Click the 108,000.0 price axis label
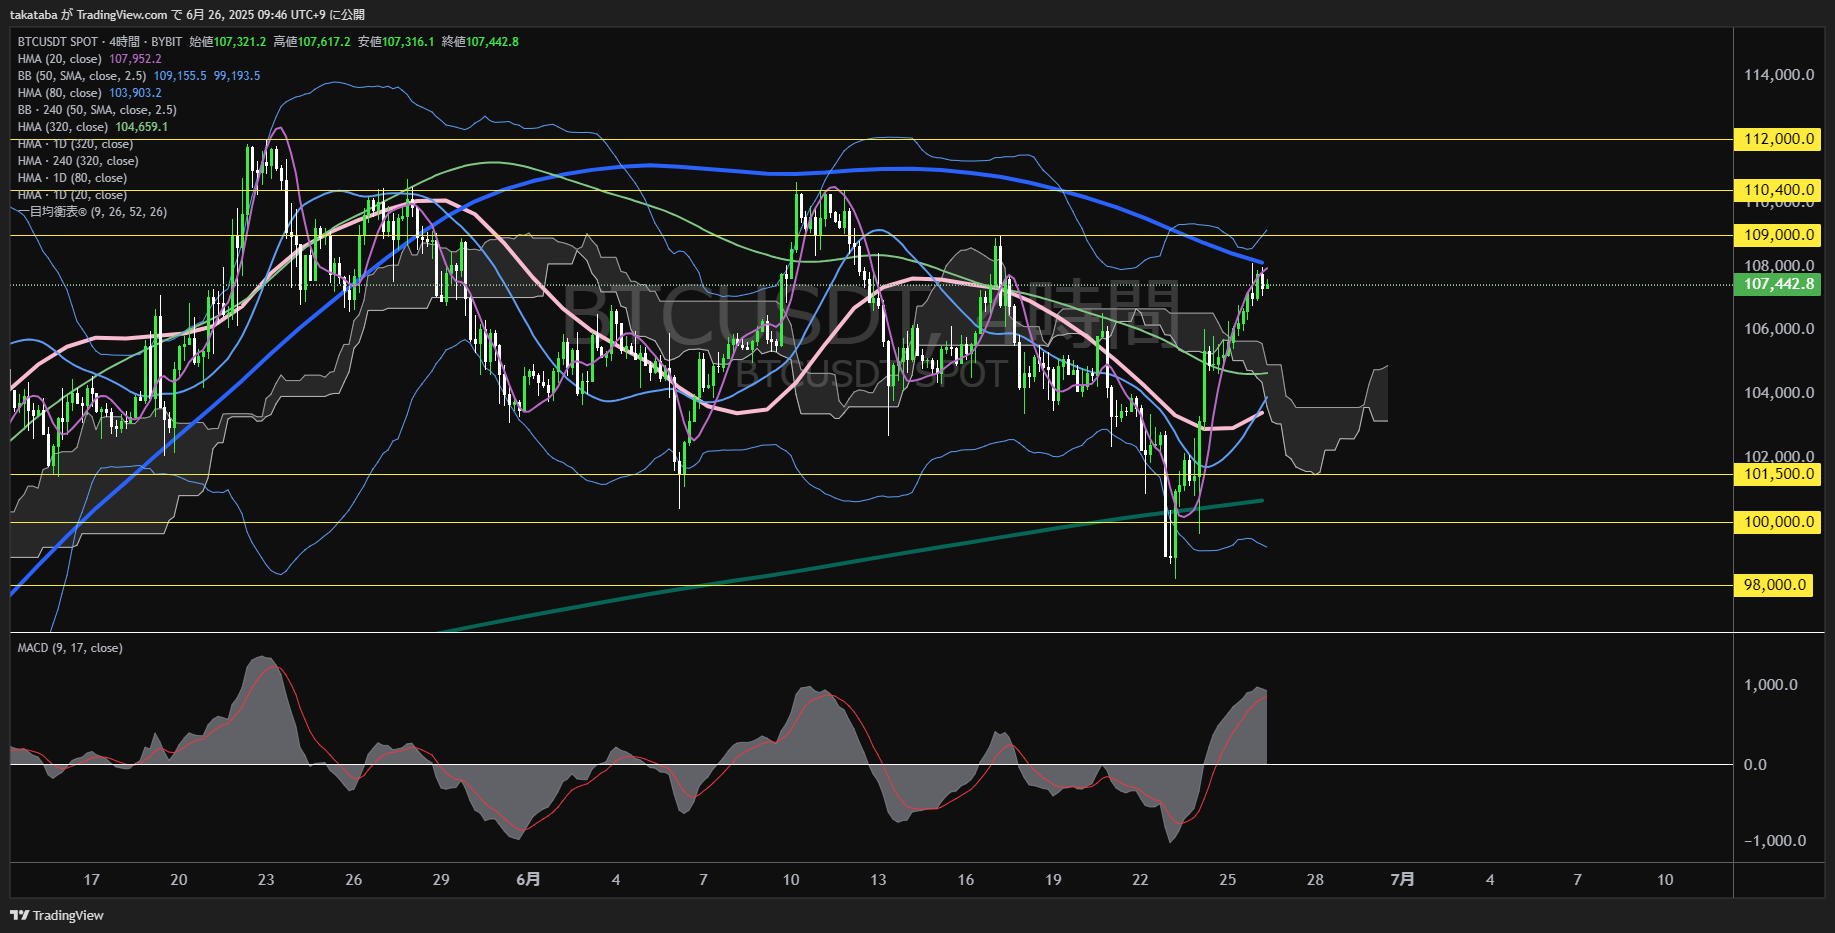Image resolution: width=1835 pixels, height=933 pixels. (x=1779, y=266)
